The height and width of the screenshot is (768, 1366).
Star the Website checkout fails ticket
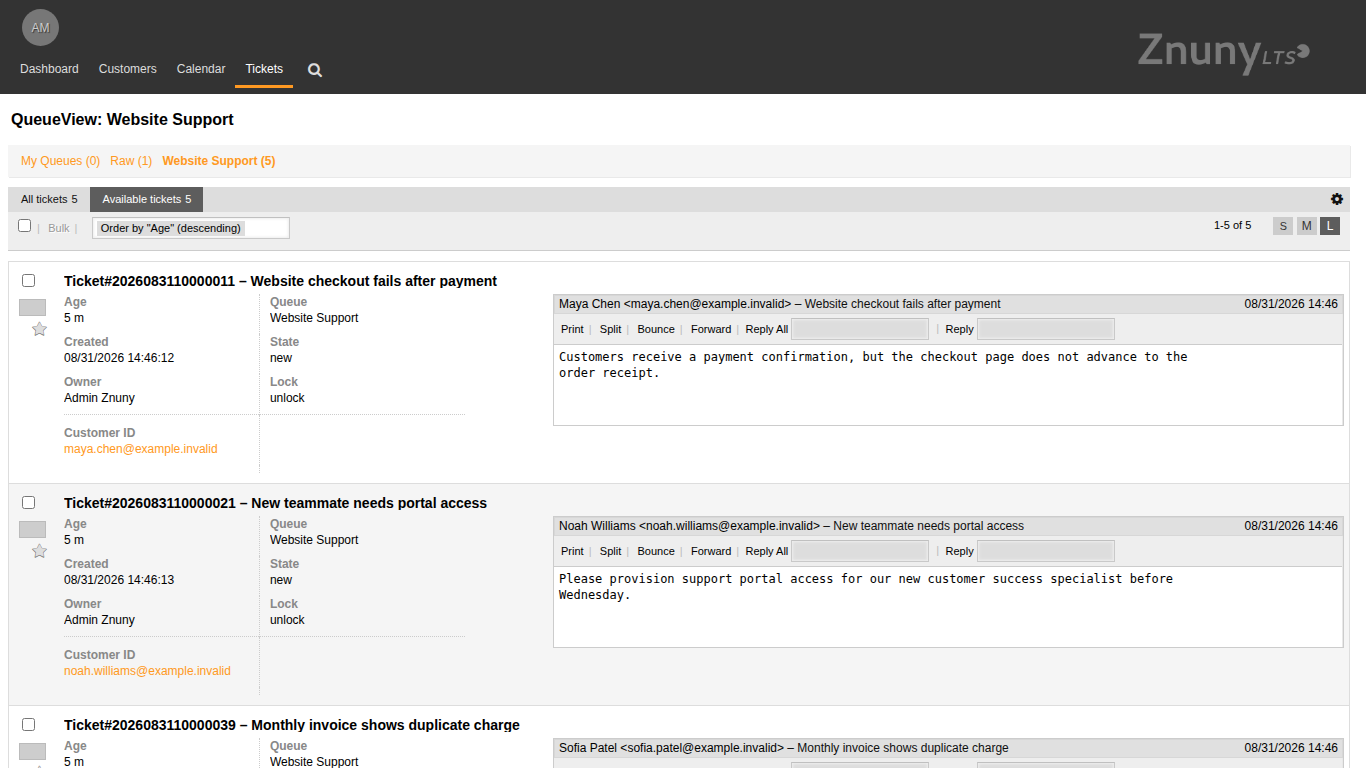40,329
